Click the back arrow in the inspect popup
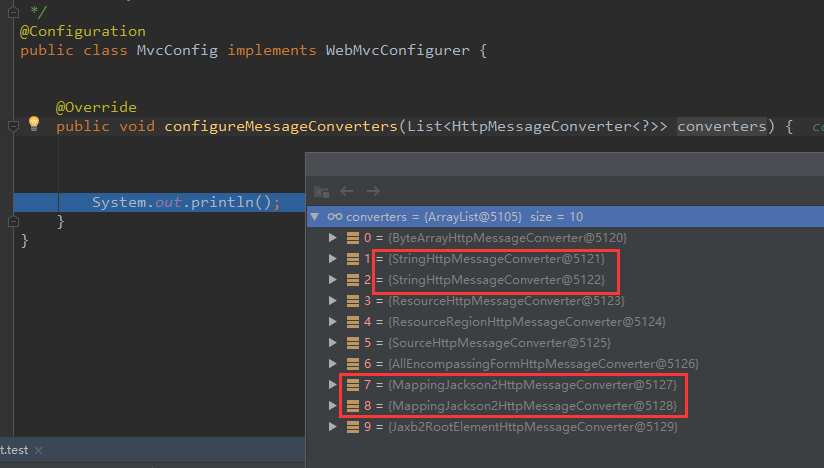 pos(346,191)
